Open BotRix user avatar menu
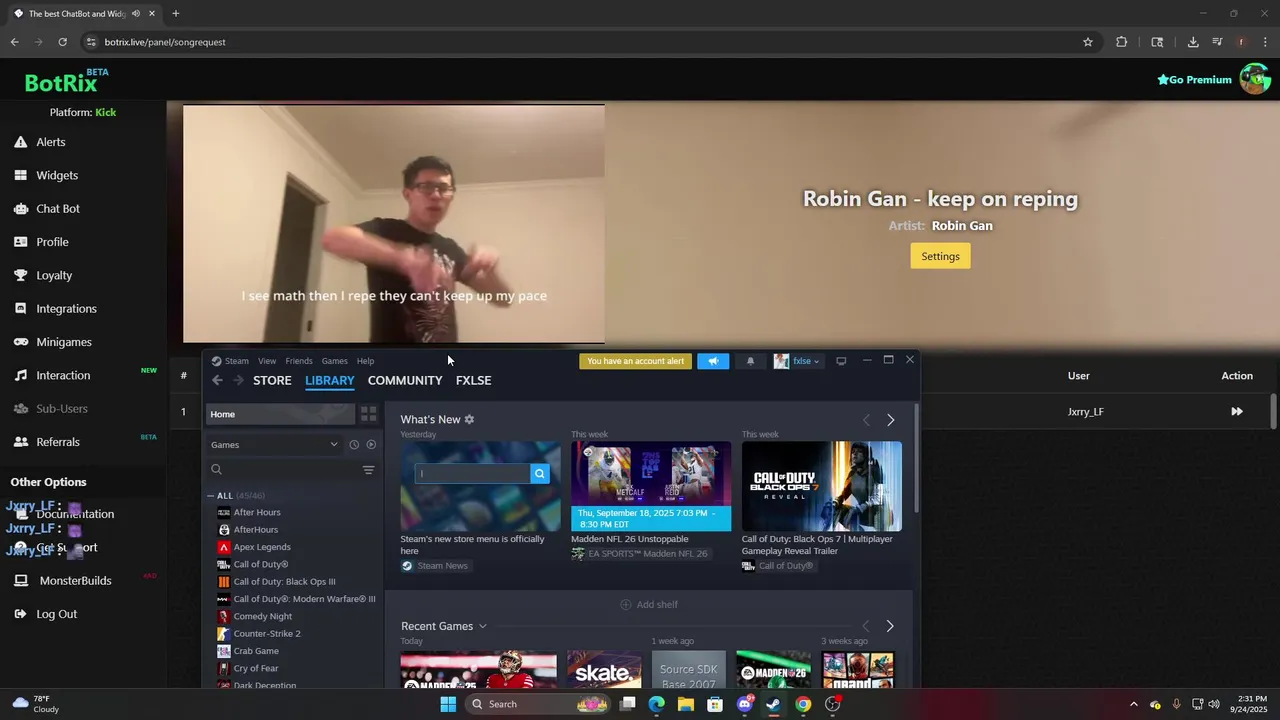 (x=1254, y=79)
